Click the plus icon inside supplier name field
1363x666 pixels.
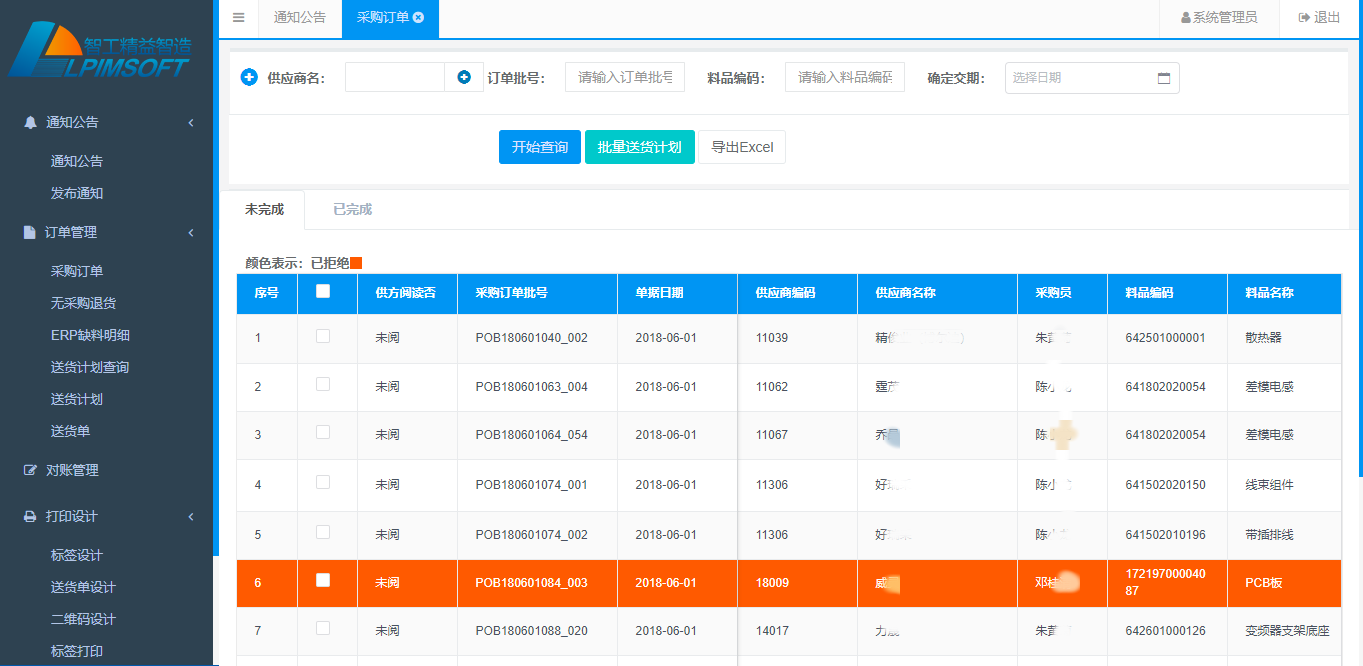point(464,77)
